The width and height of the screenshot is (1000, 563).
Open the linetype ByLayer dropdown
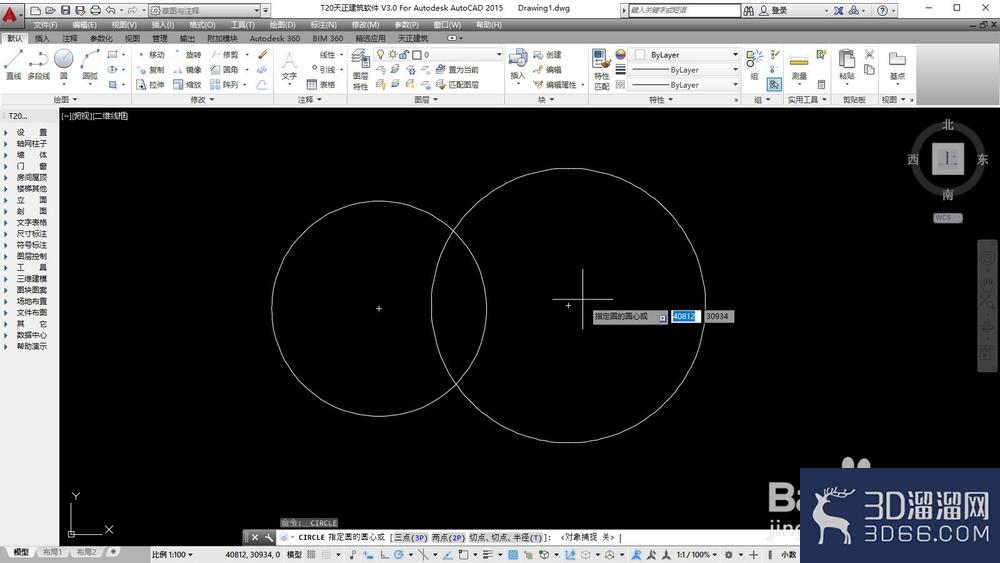(684, 84)
